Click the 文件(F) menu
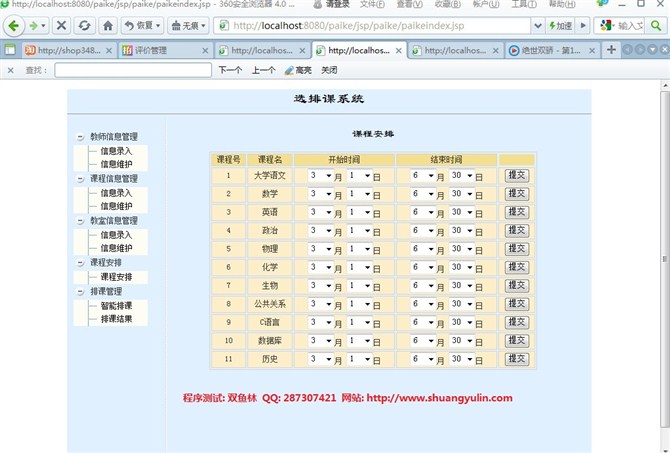Image resolution: width=670 pixels, height=453 pixels. [x=372, y=4]
